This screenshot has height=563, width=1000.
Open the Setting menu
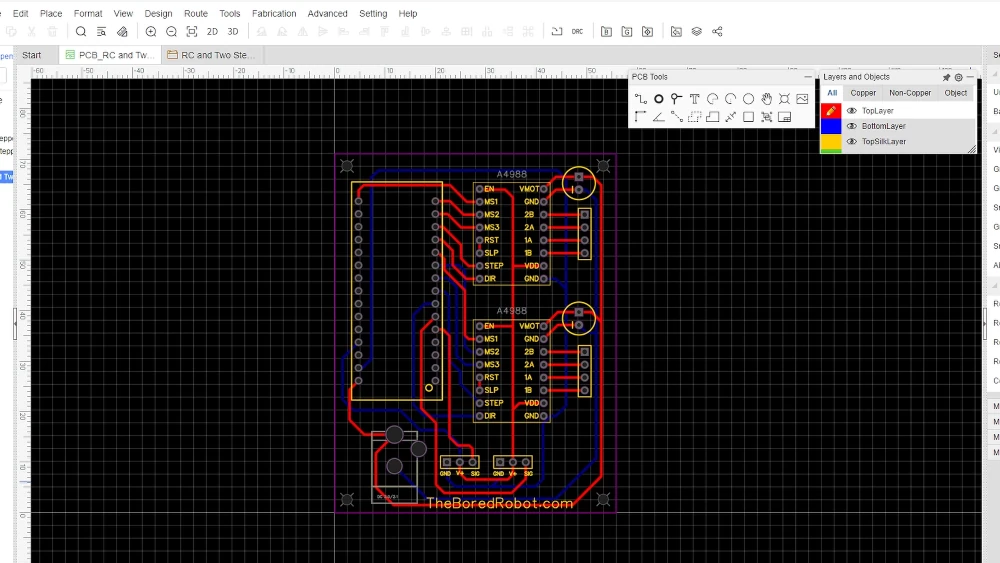pos(373,13)
